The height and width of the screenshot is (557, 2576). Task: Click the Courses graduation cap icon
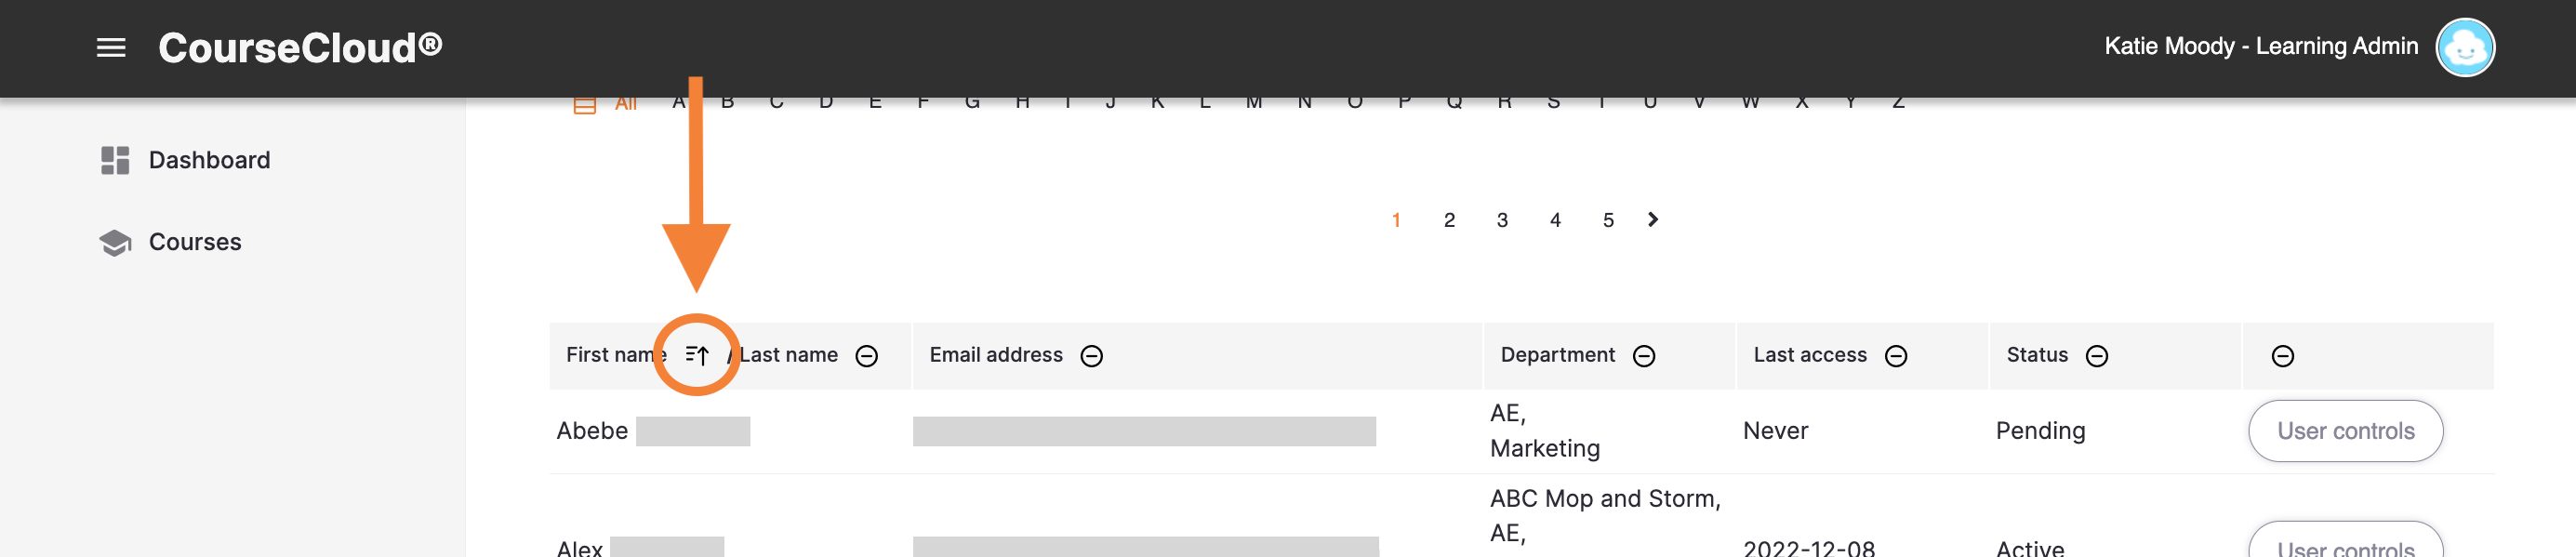click(115, 242)
